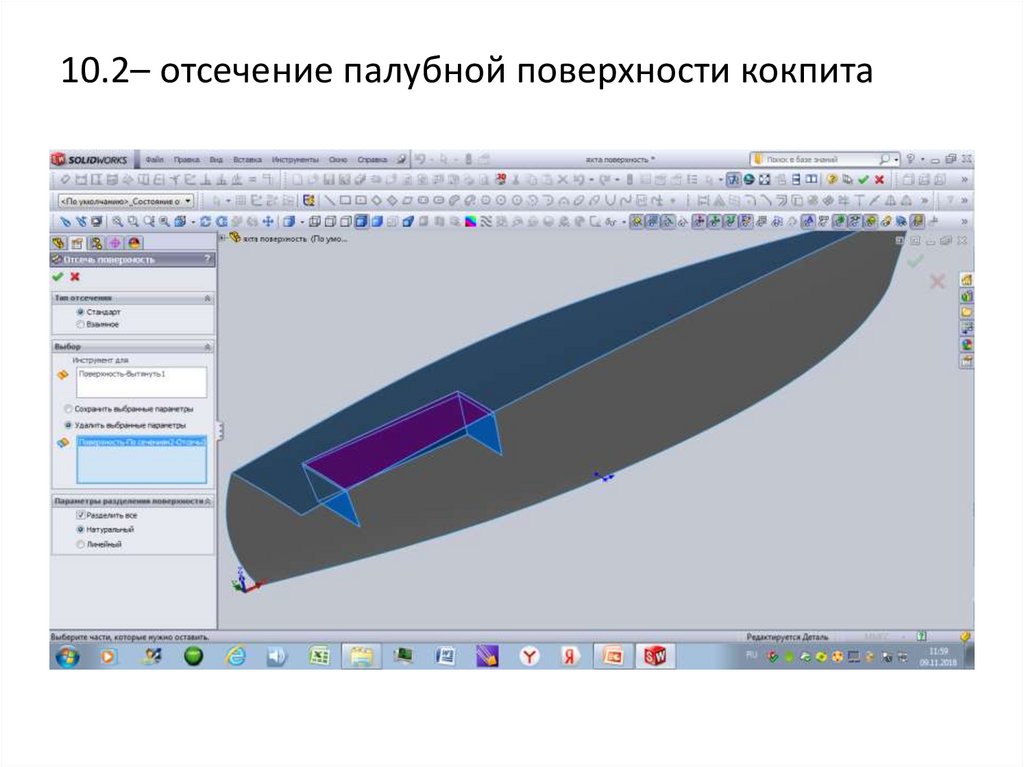Screen dimensions: 1024x767
Task: Cancel trim with red X in PropertyManager
Action: coord(75,276)
